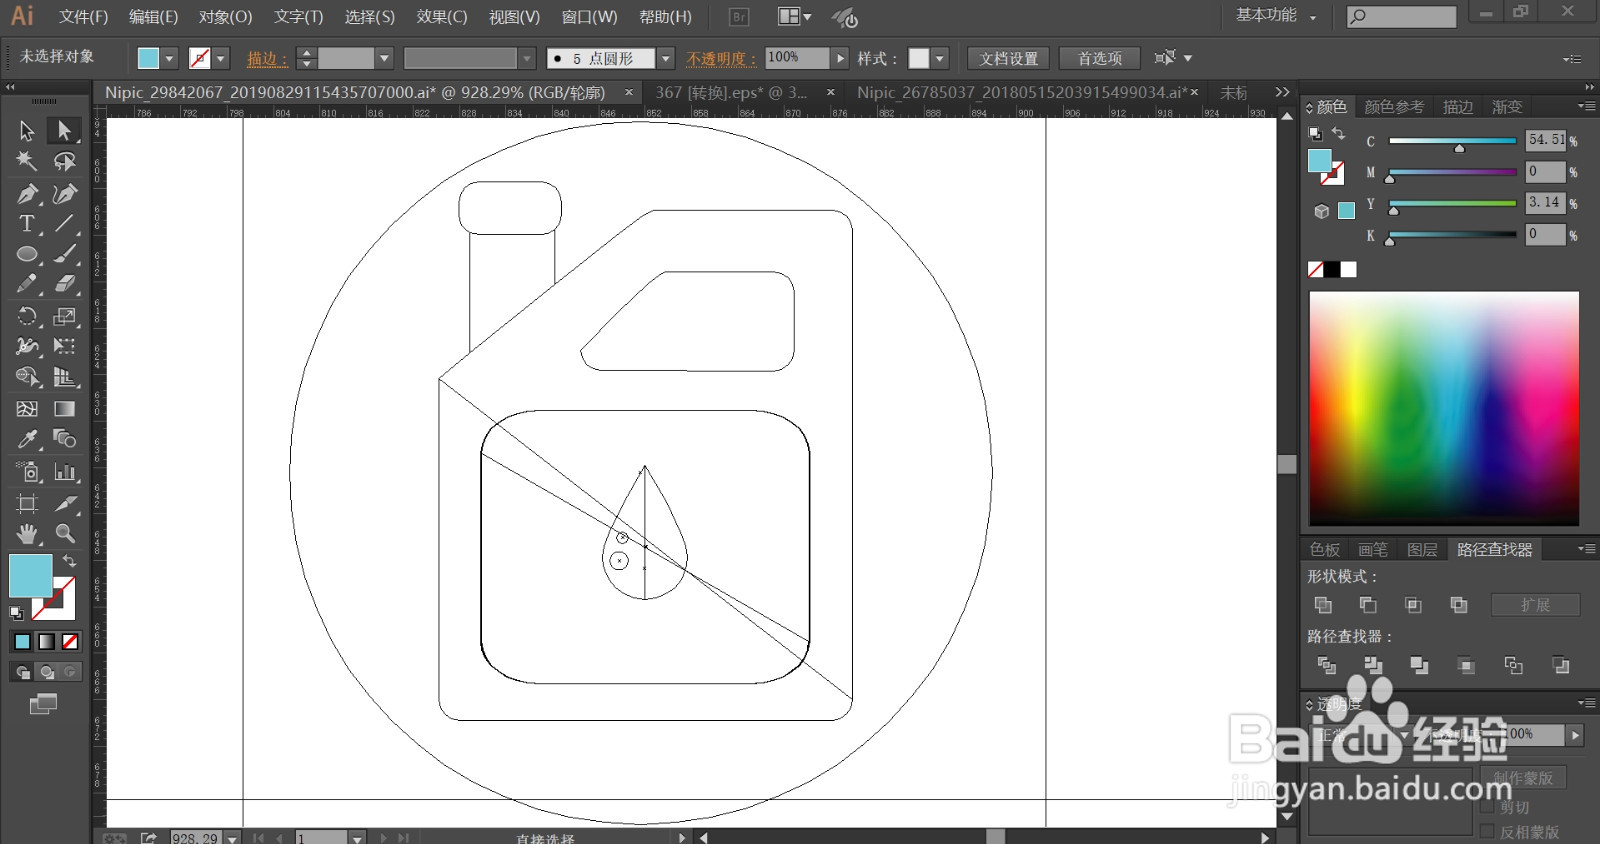The image size is (1600, 844).
Task: Pick the Eyedropper tool
Action: (x=27, y=439)
